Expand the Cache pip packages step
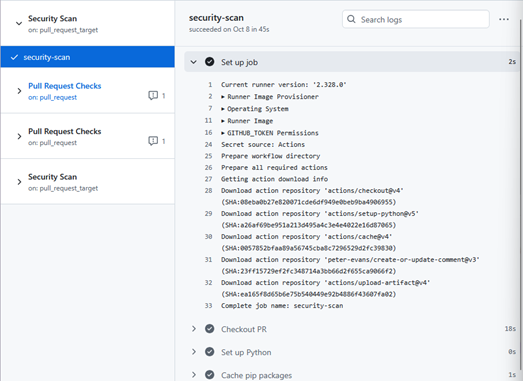 193,375
